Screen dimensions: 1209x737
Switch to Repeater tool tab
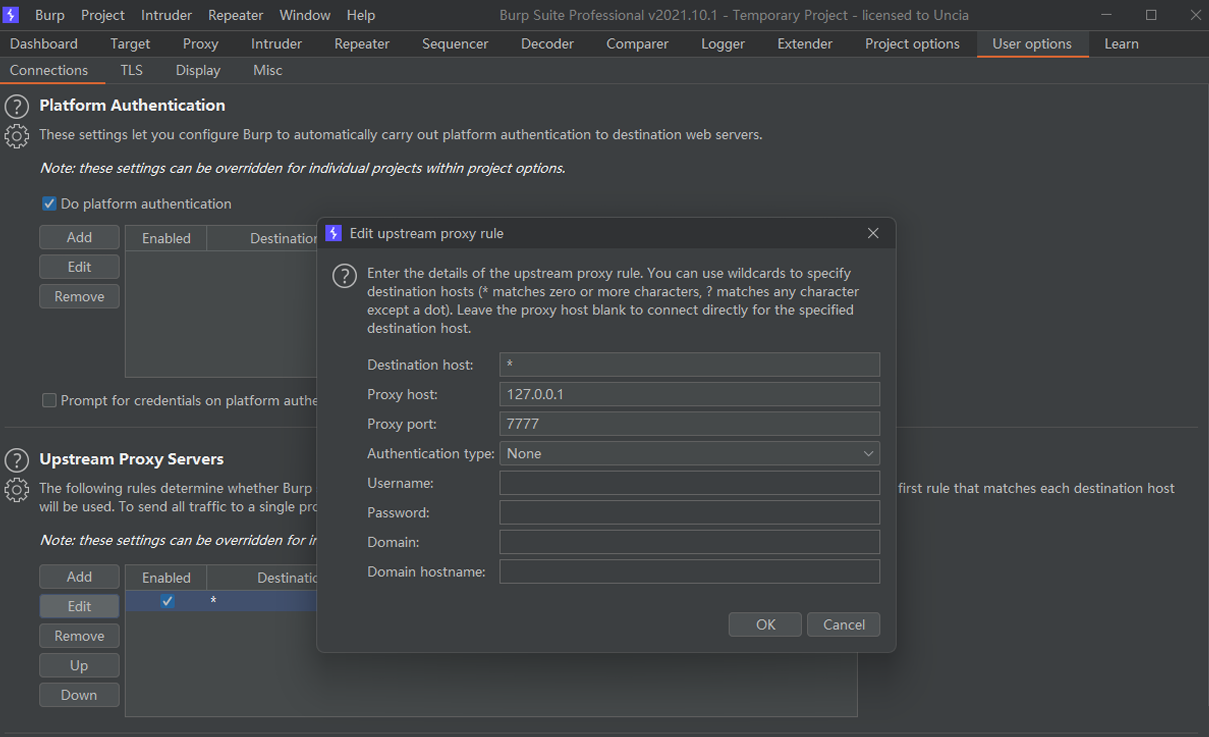click(362, 44)
